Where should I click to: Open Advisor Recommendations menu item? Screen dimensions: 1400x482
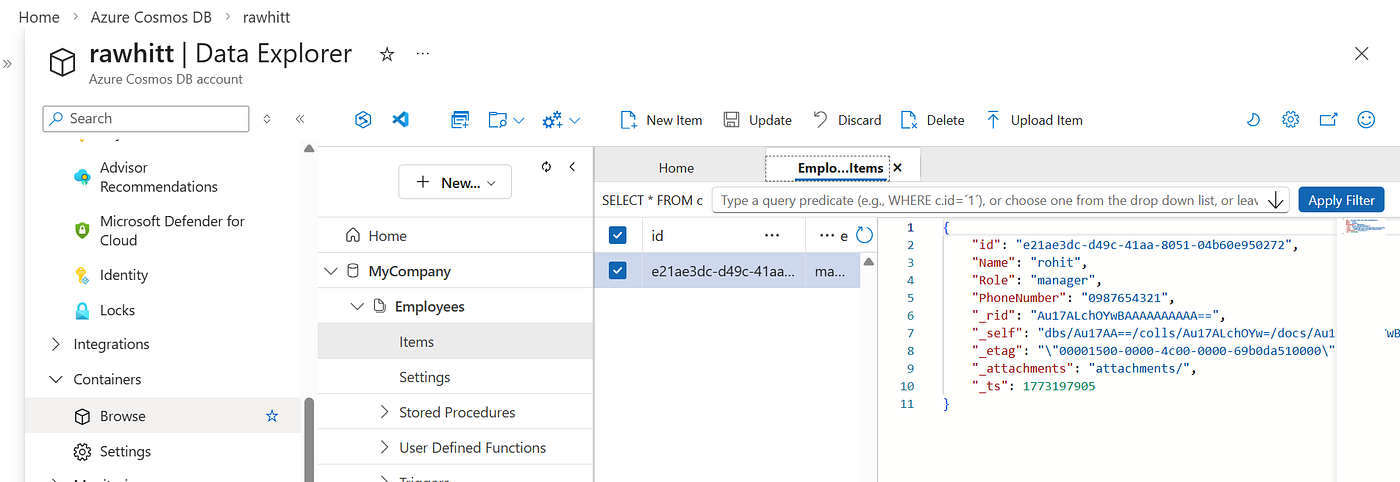click(x=158, y=177)
